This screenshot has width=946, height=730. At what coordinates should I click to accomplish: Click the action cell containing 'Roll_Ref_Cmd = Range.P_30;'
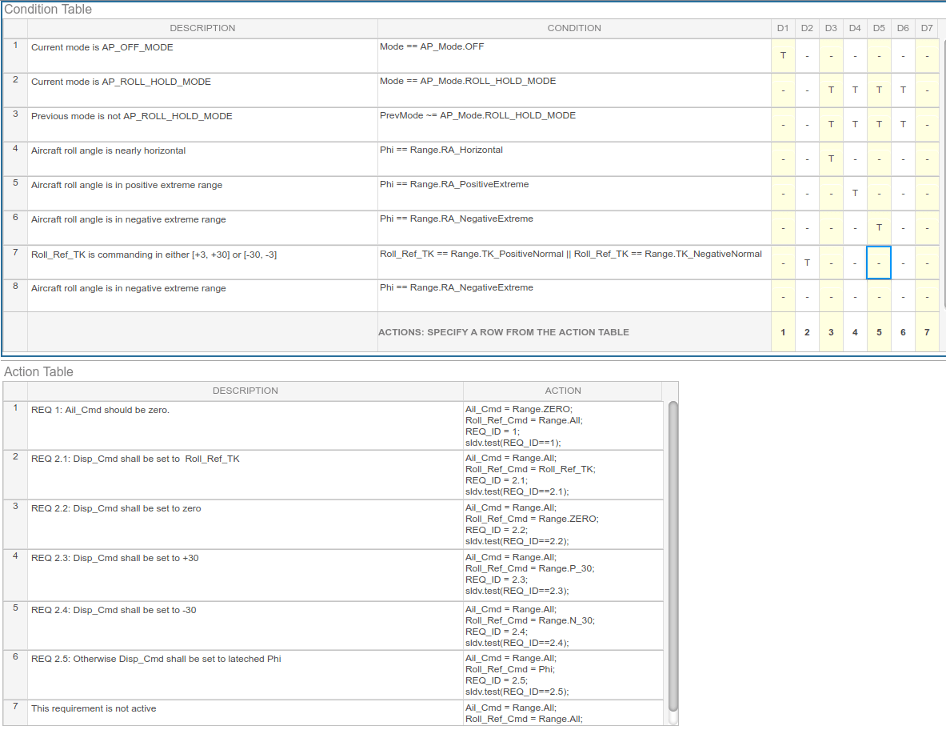point(563,575)
